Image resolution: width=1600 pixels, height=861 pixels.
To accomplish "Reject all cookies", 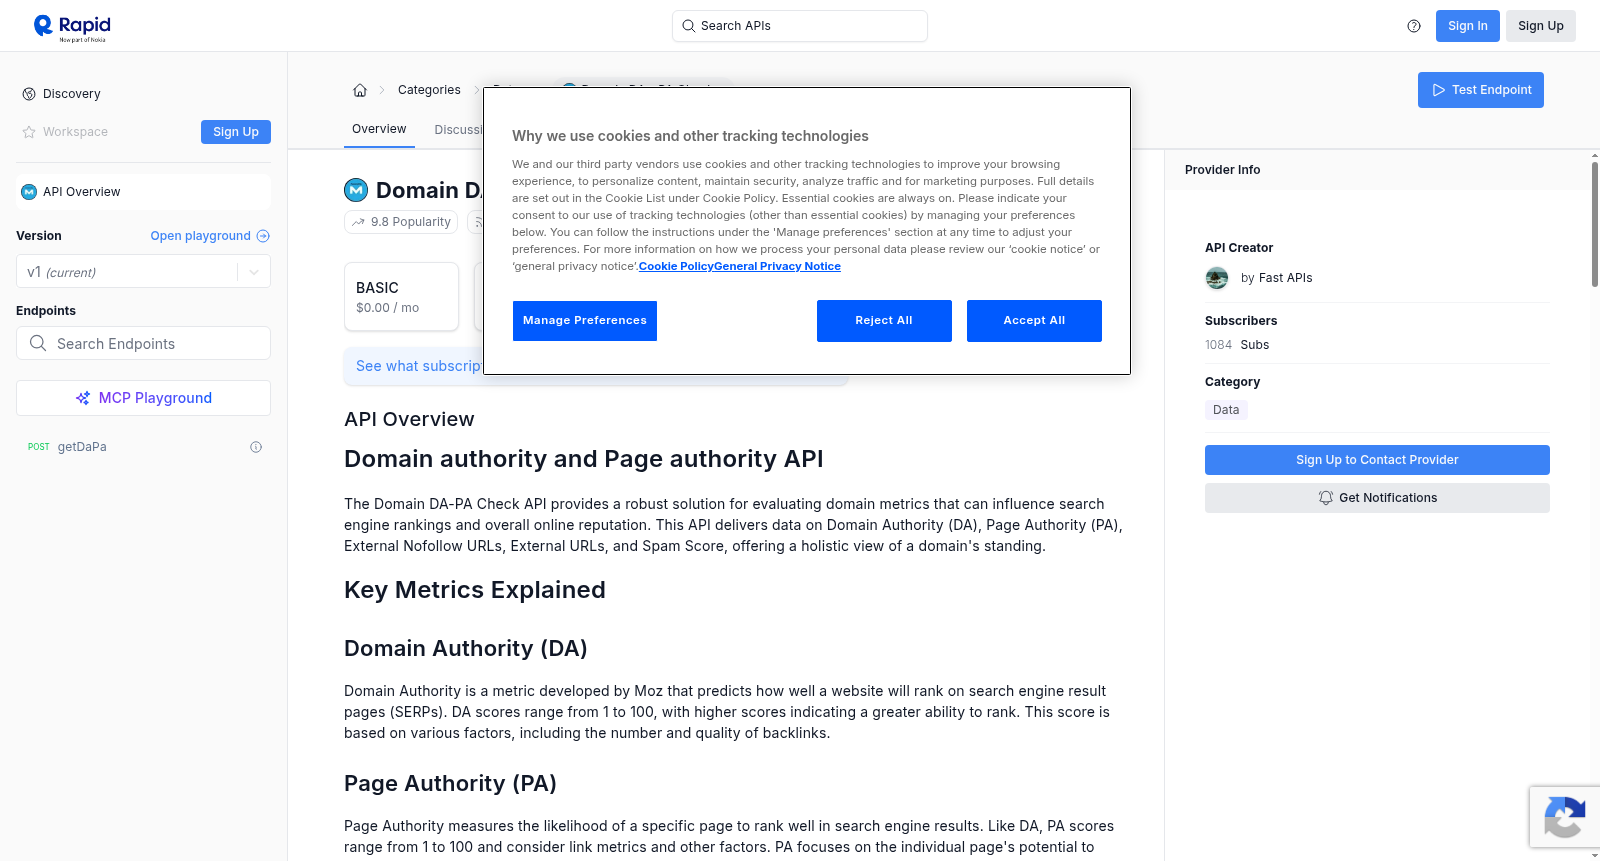I will pyautogui.click(x=884, y=321).
